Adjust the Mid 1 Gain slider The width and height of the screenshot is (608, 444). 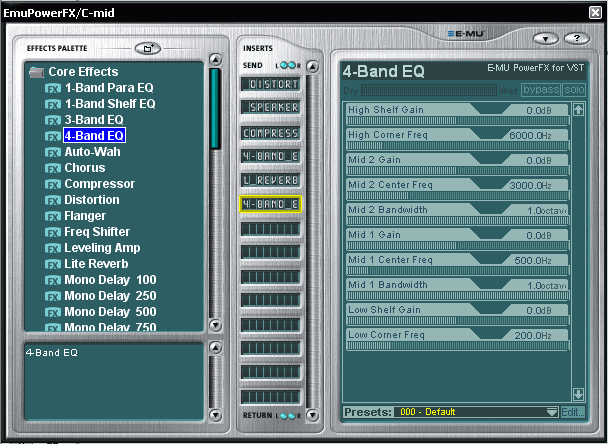[458, 246]
